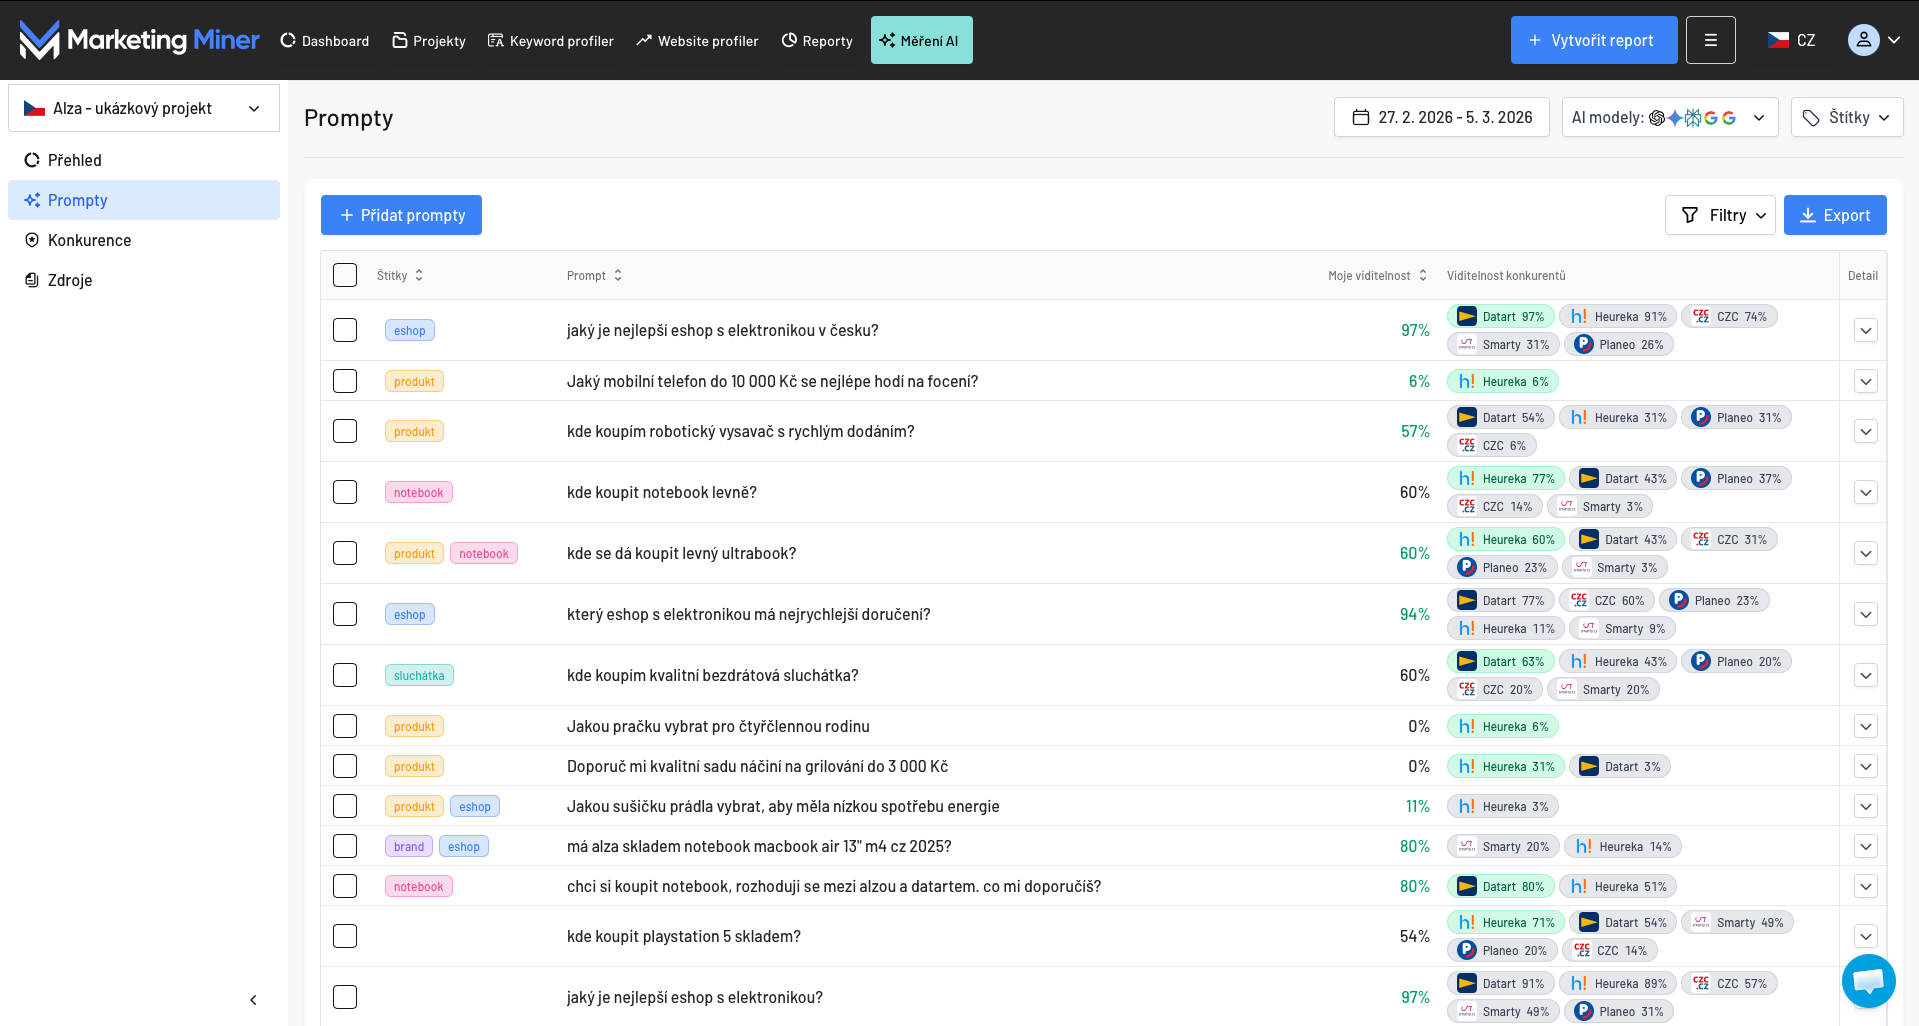Open the user account avatar icon
The height and width of the screenshot is (1026, 1919).
[x=1863, y=40]
